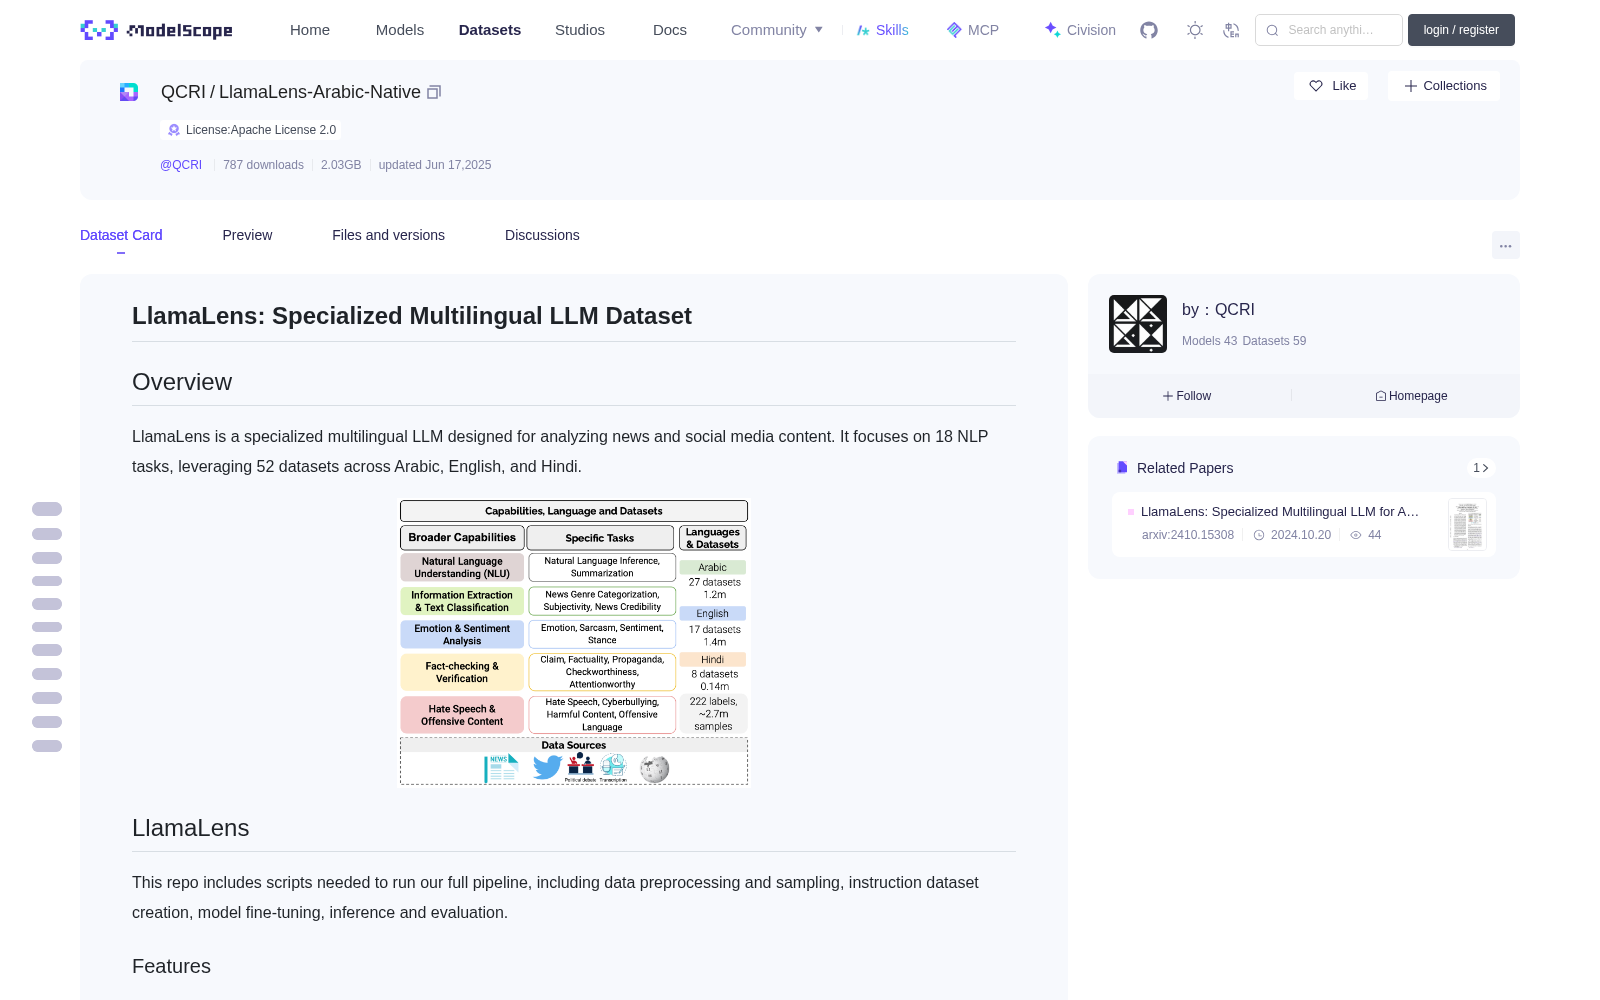1600x1000 pixels.
Task: Click the updated Jun 17,2025 text
Action: (435, 165)
